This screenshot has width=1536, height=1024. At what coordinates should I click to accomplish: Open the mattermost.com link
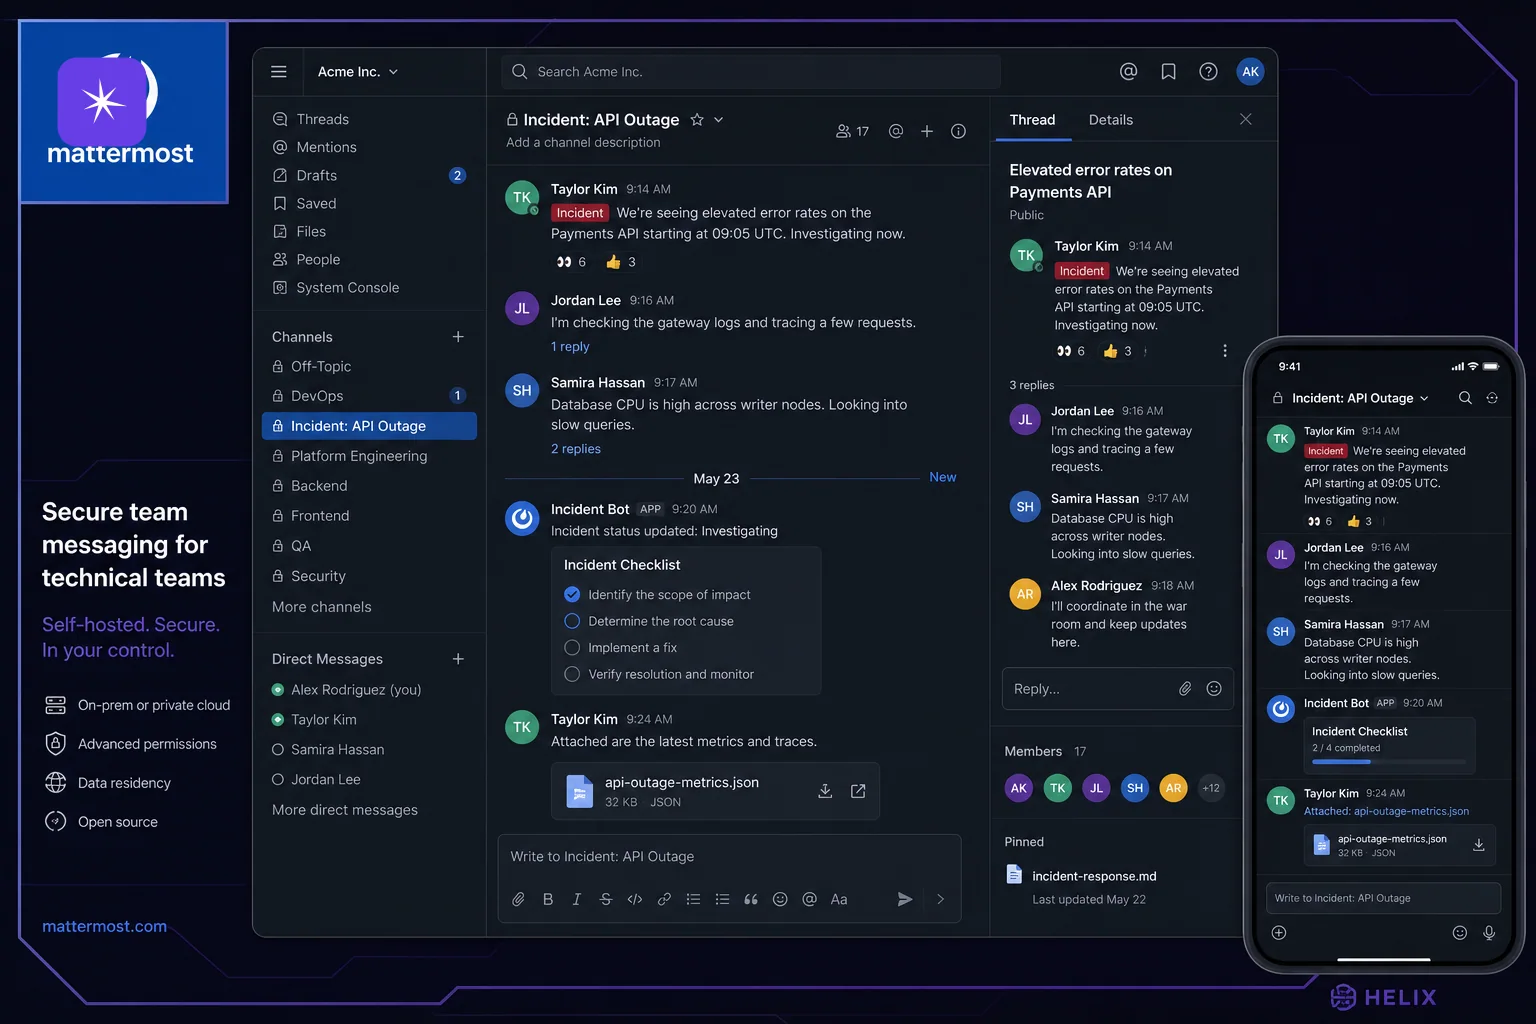point(104,927)
